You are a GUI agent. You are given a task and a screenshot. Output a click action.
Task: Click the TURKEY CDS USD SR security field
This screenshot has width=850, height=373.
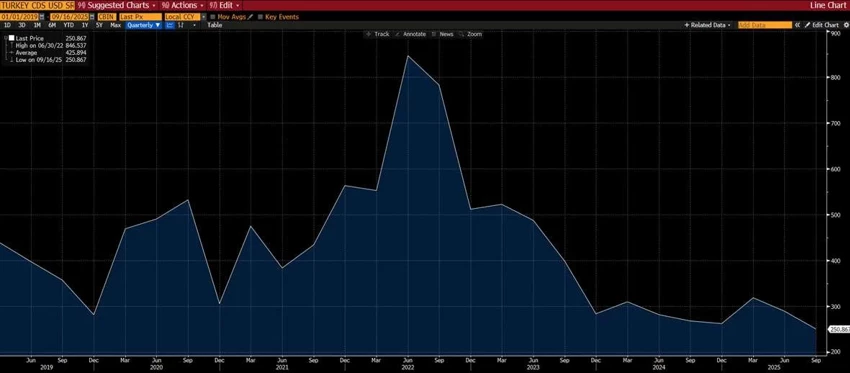click(x=37, y=5)
